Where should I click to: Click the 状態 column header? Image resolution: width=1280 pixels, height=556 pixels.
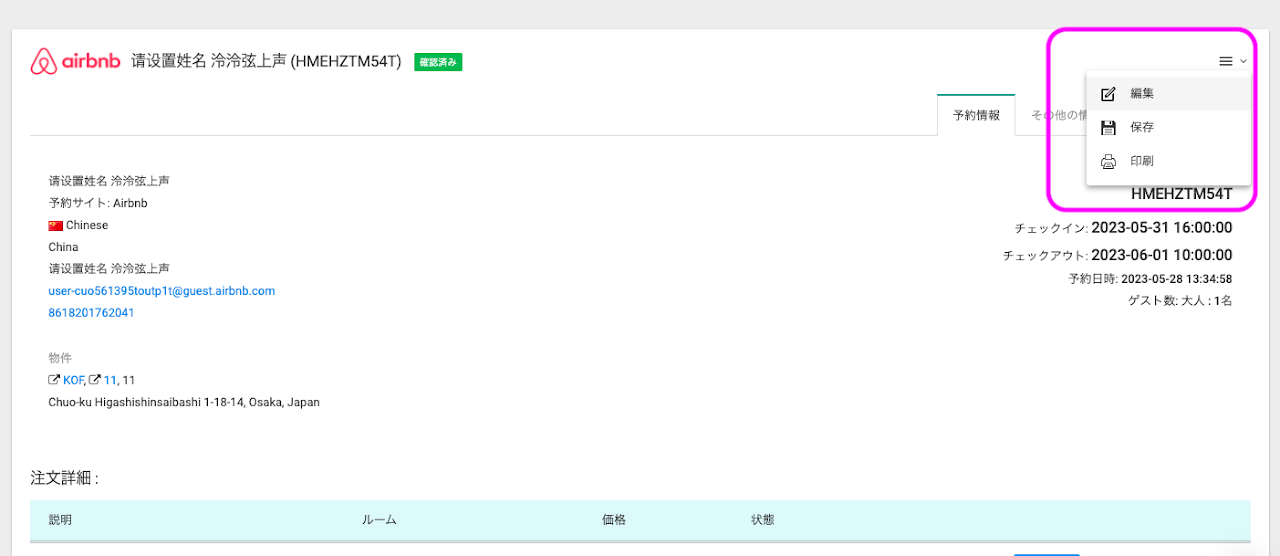[762, 520]
